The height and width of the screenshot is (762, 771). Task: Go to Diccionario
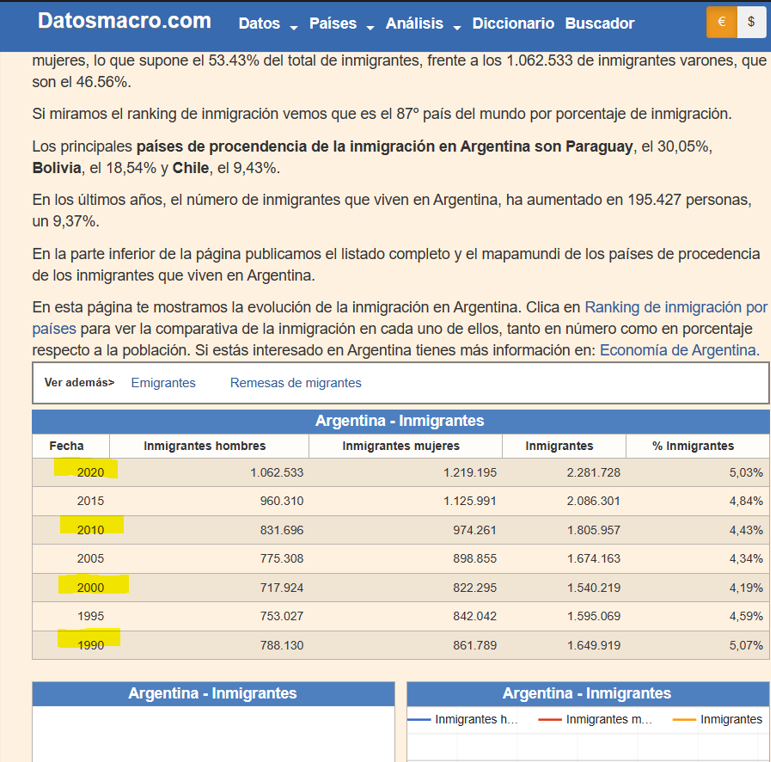point(513,24)
